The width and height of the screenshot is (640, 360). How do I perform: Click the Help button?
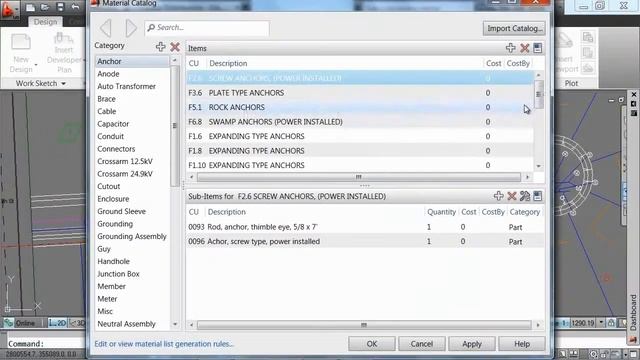[x=522, y=344]
